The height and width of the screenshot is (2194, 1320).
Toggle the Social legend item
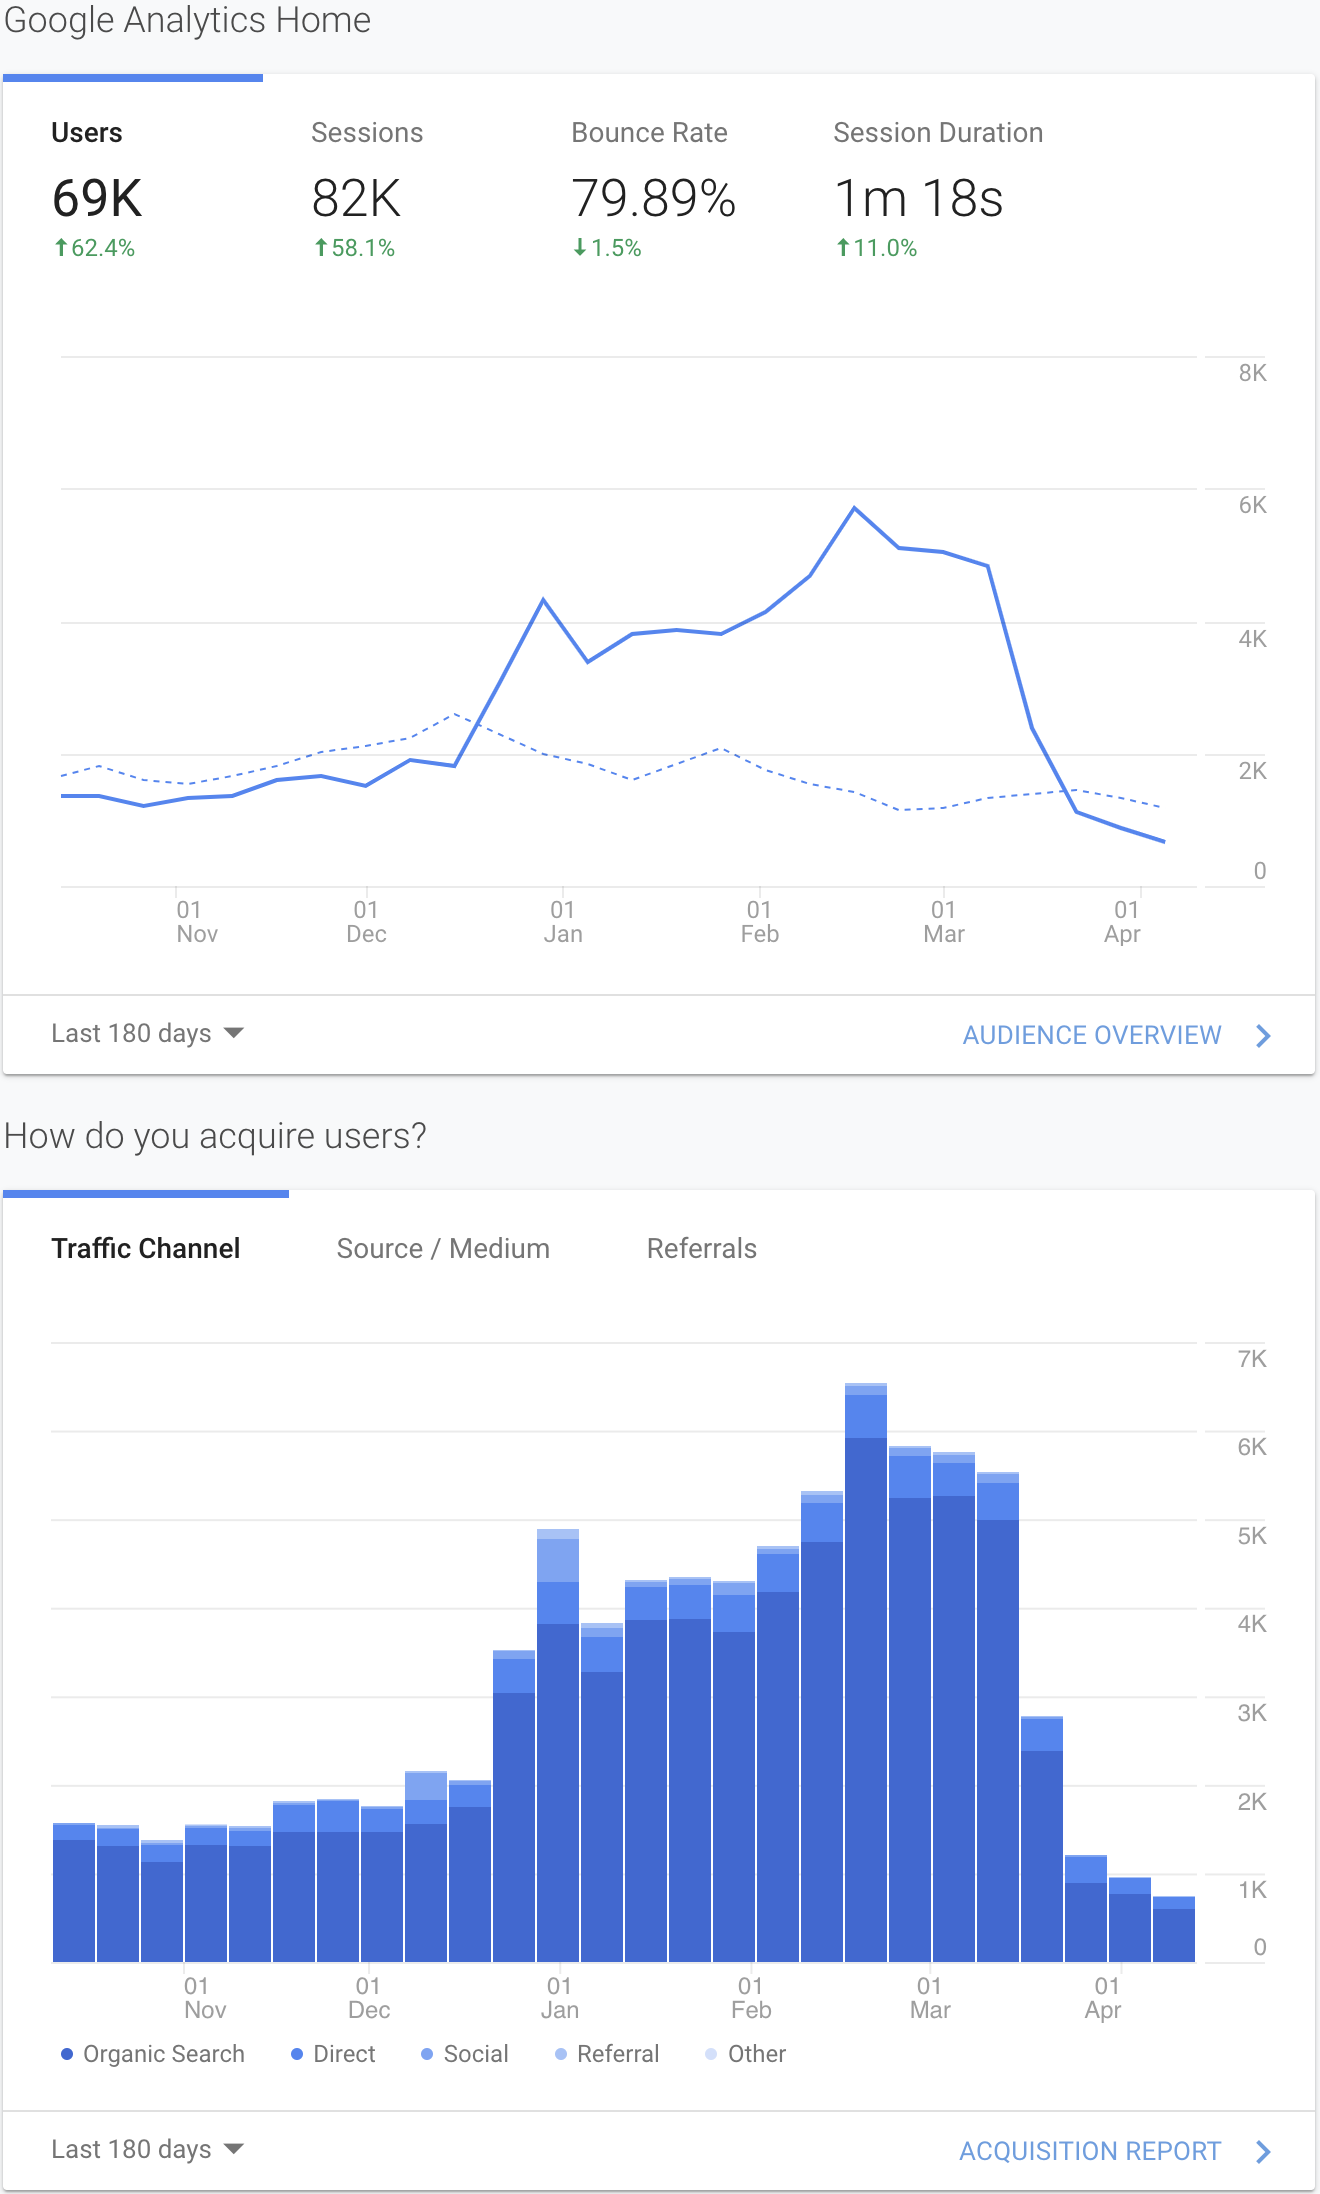pos(465,2054)
